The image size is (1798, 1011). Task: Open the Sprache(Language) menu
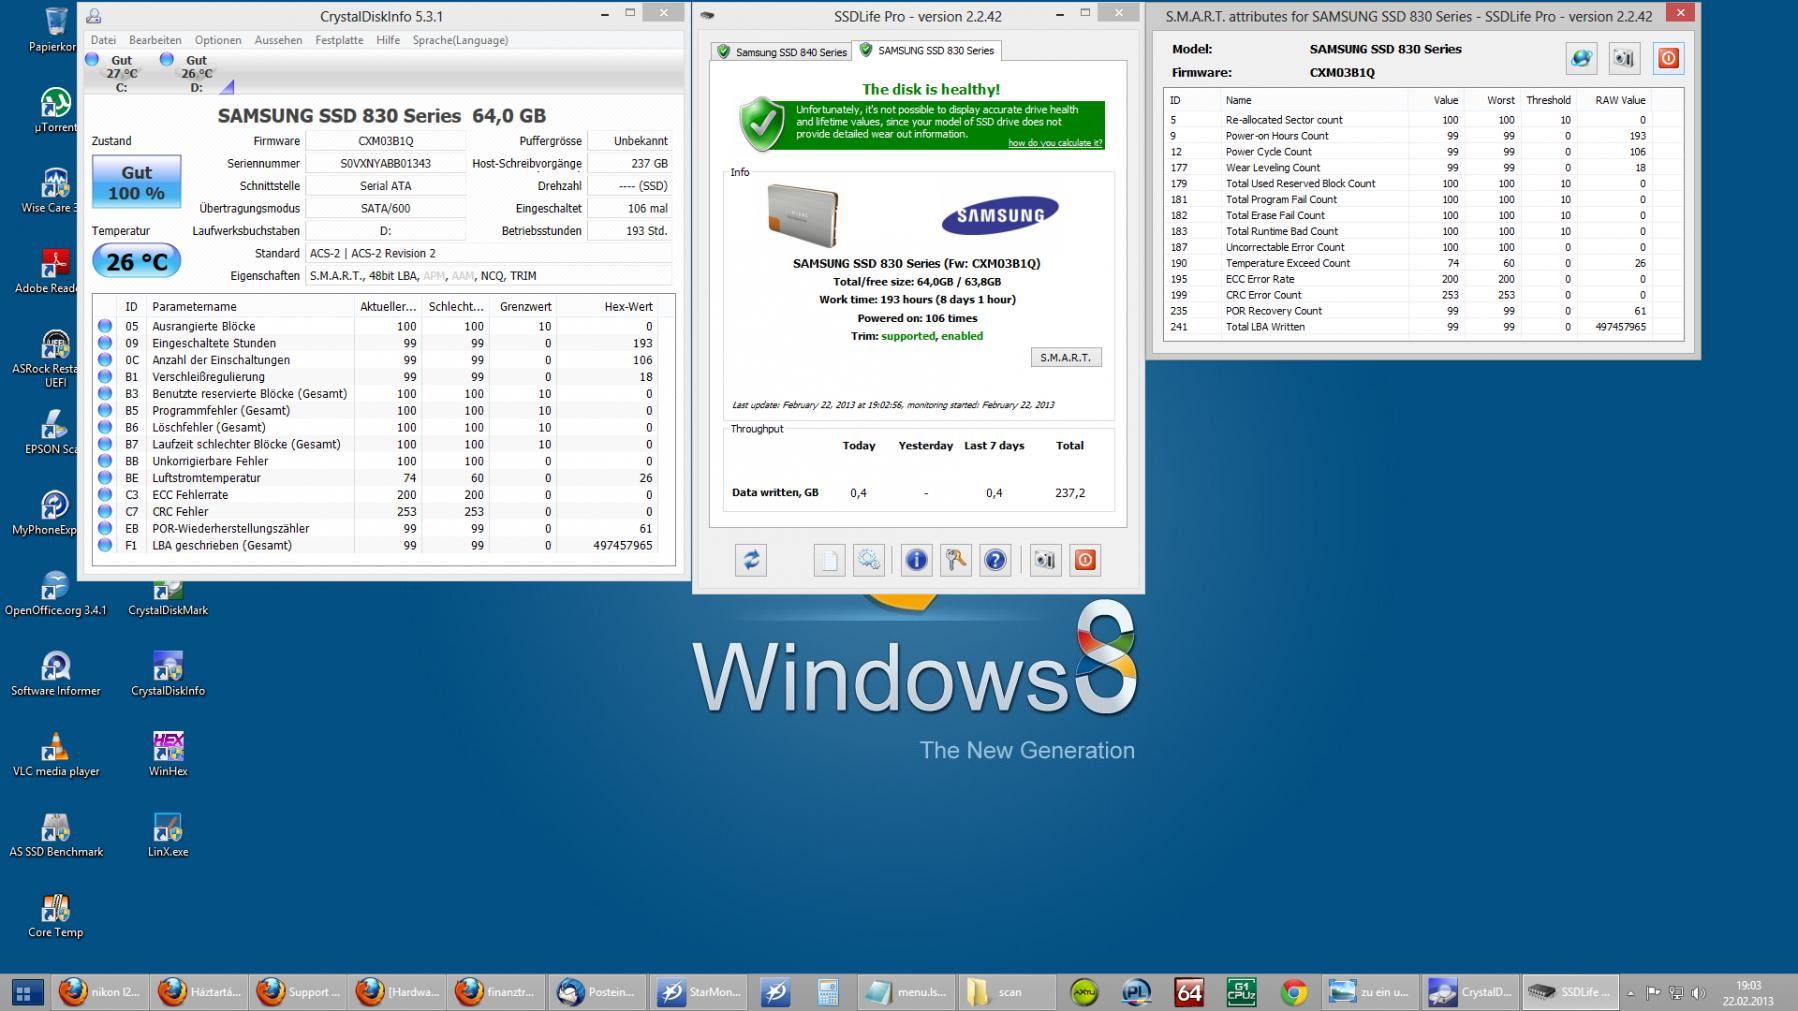click(x=460, y=40)
